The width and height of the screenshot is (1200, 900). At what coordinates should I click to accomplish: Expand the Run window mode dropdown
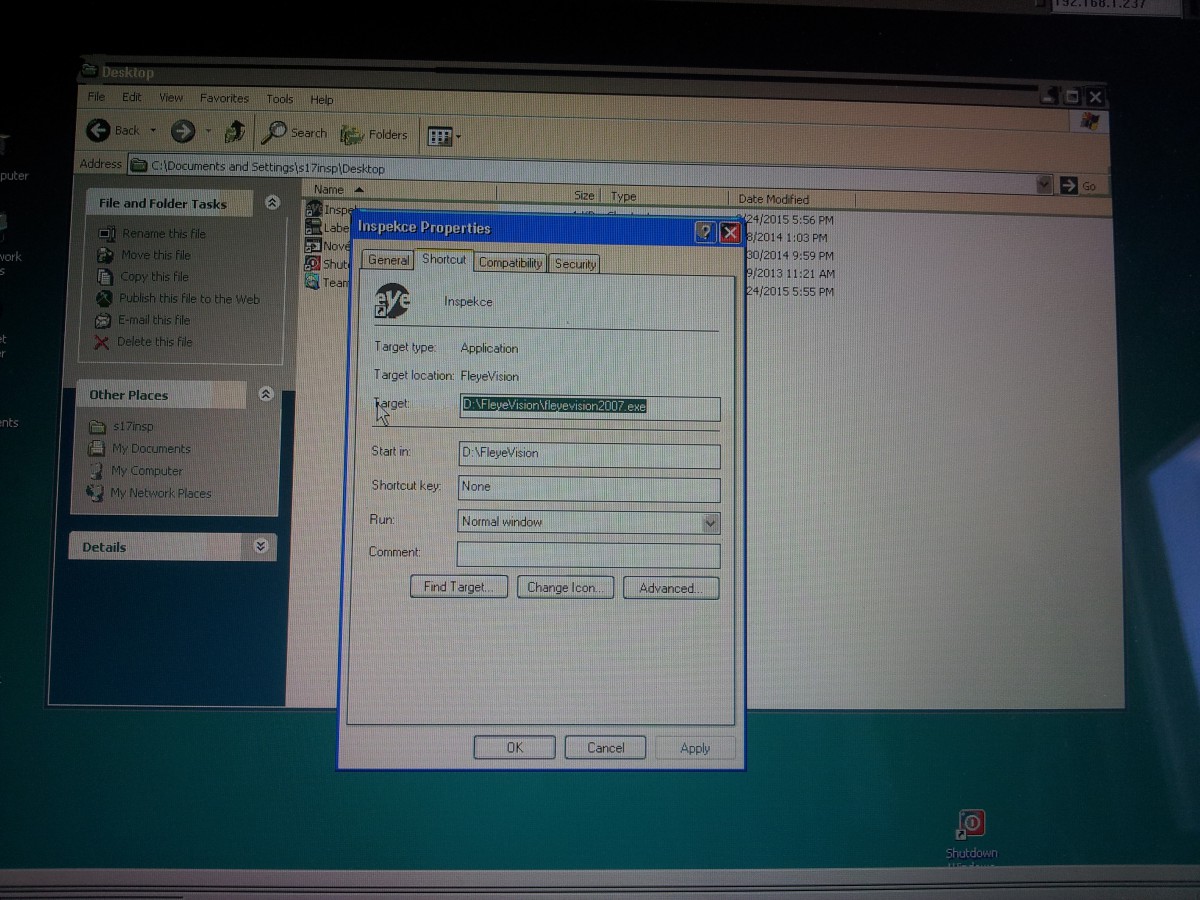point(709,522)
